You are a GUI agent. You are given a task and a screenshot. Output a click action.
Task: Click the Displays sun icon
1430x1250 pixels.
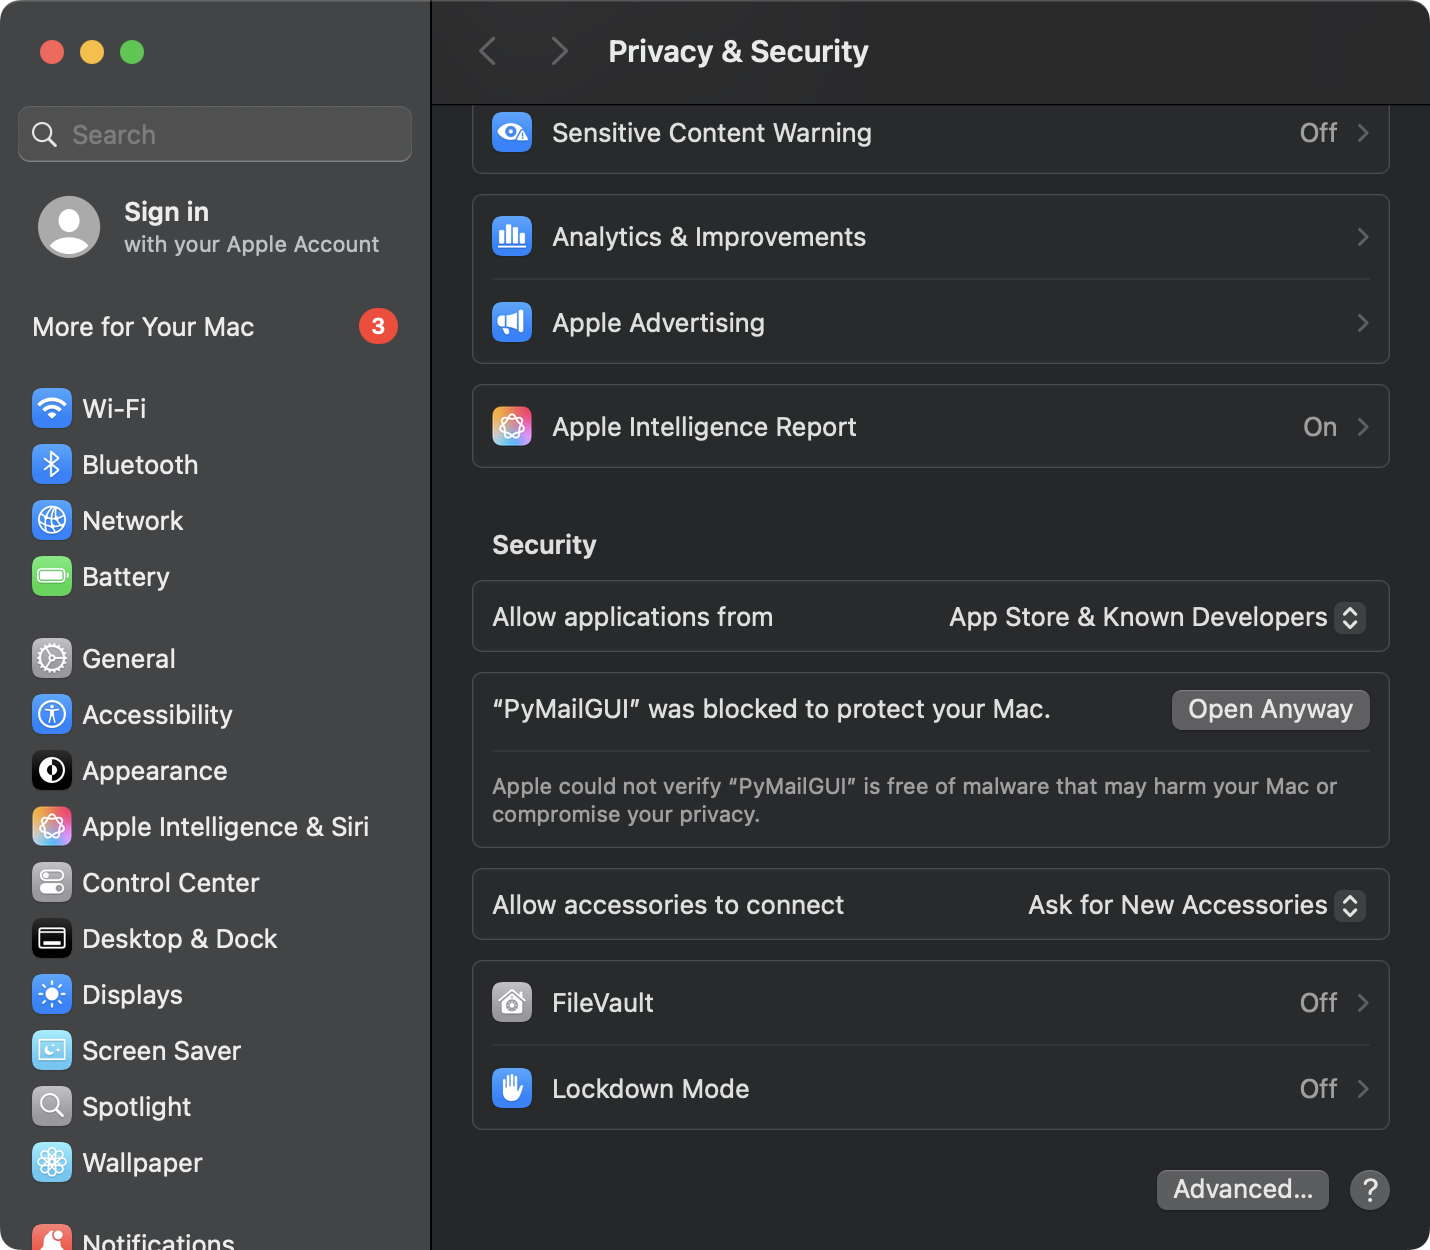coord(52,994)
